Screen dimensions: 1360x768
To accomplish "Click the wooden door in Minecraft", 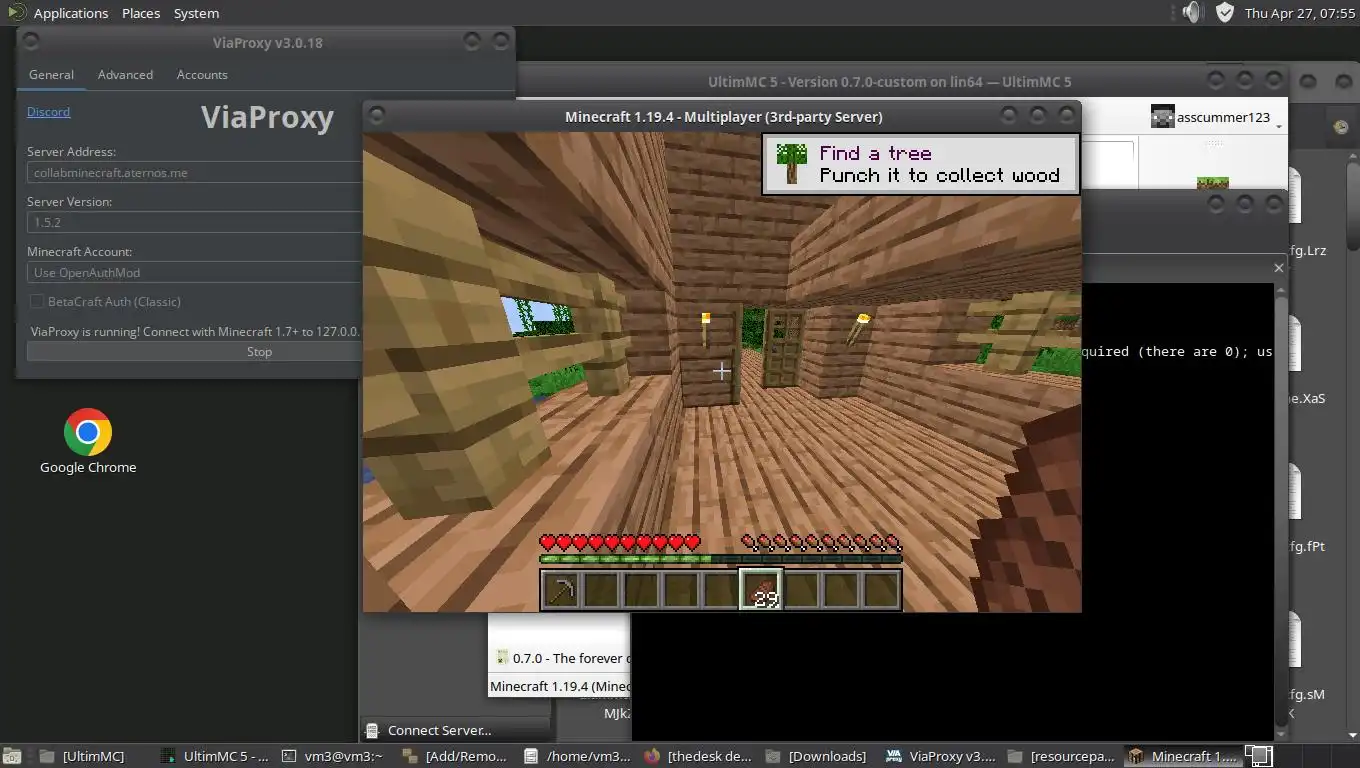I will [x=783, y=346].
